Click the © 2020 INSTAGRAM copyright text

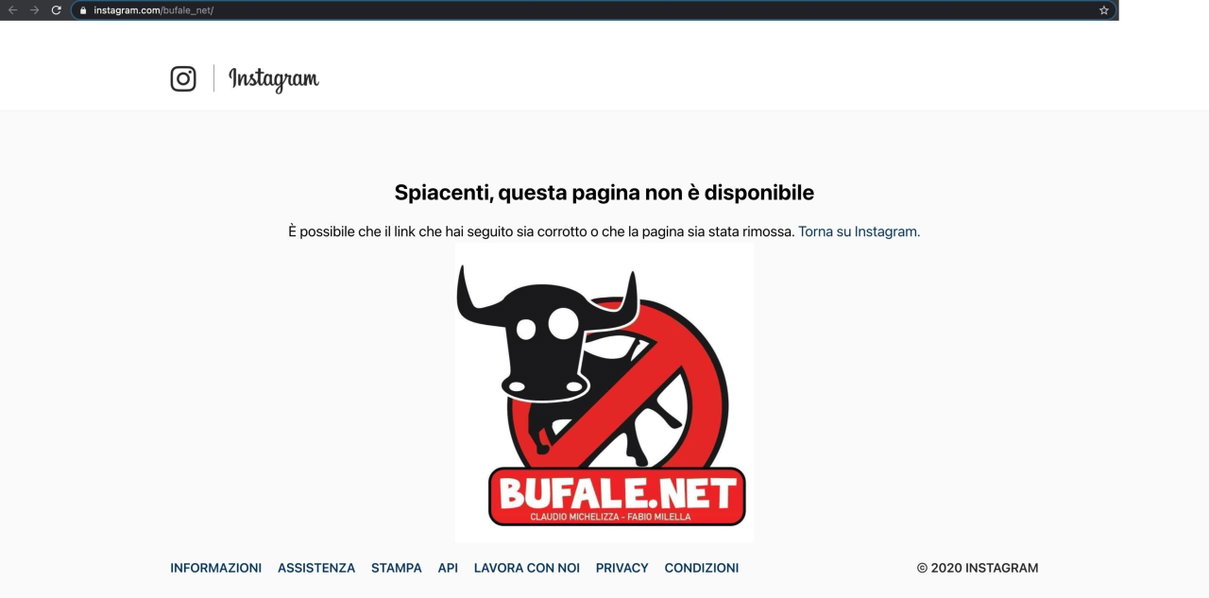pos(977,568)
